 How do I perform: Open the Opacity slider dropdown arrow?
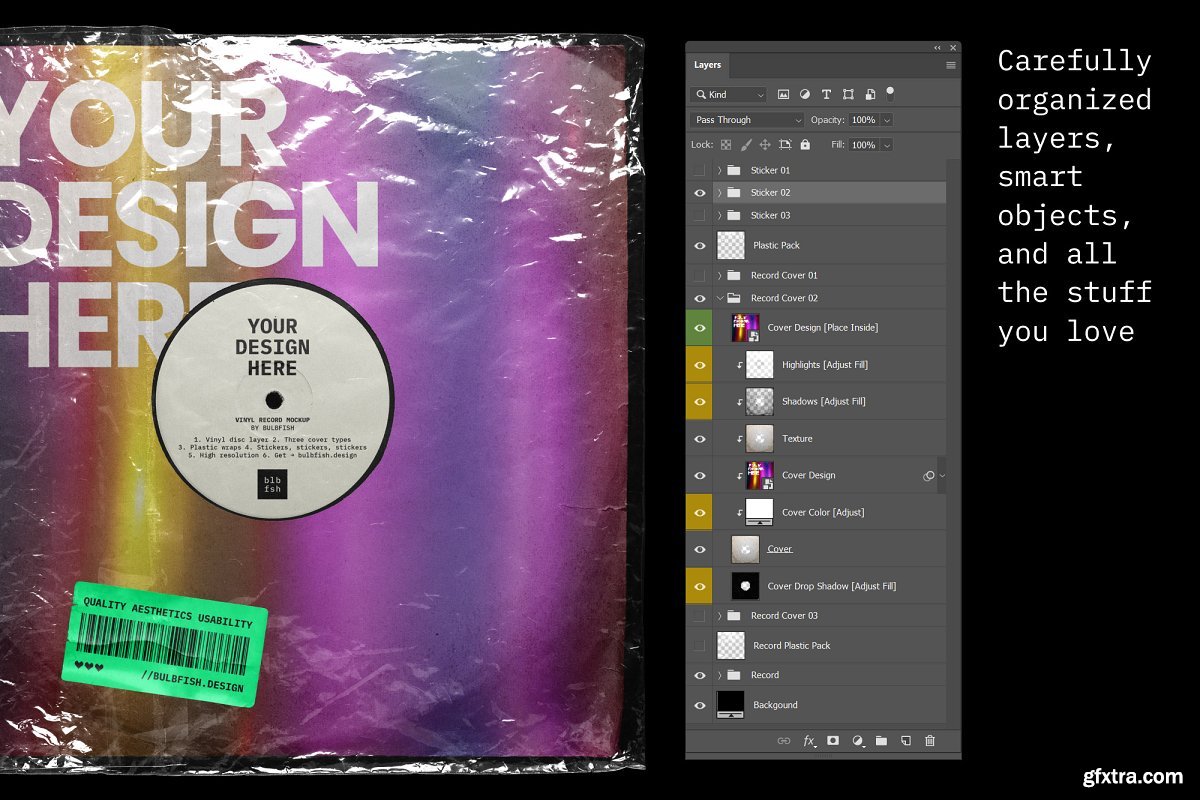click(x=887, y=120)
